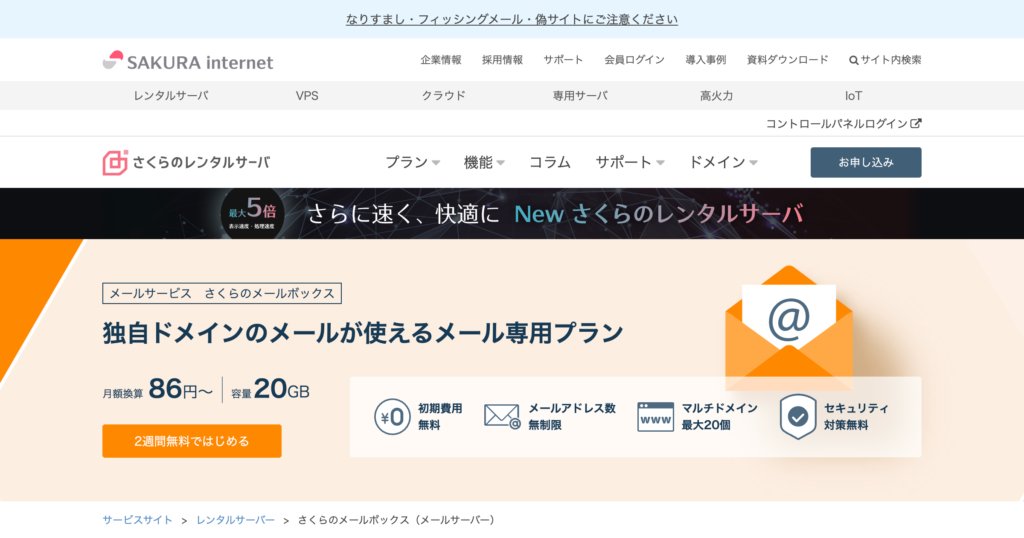Open サイト内検索 site search
The image size is (1024, 538).
(x=885, y=60)
